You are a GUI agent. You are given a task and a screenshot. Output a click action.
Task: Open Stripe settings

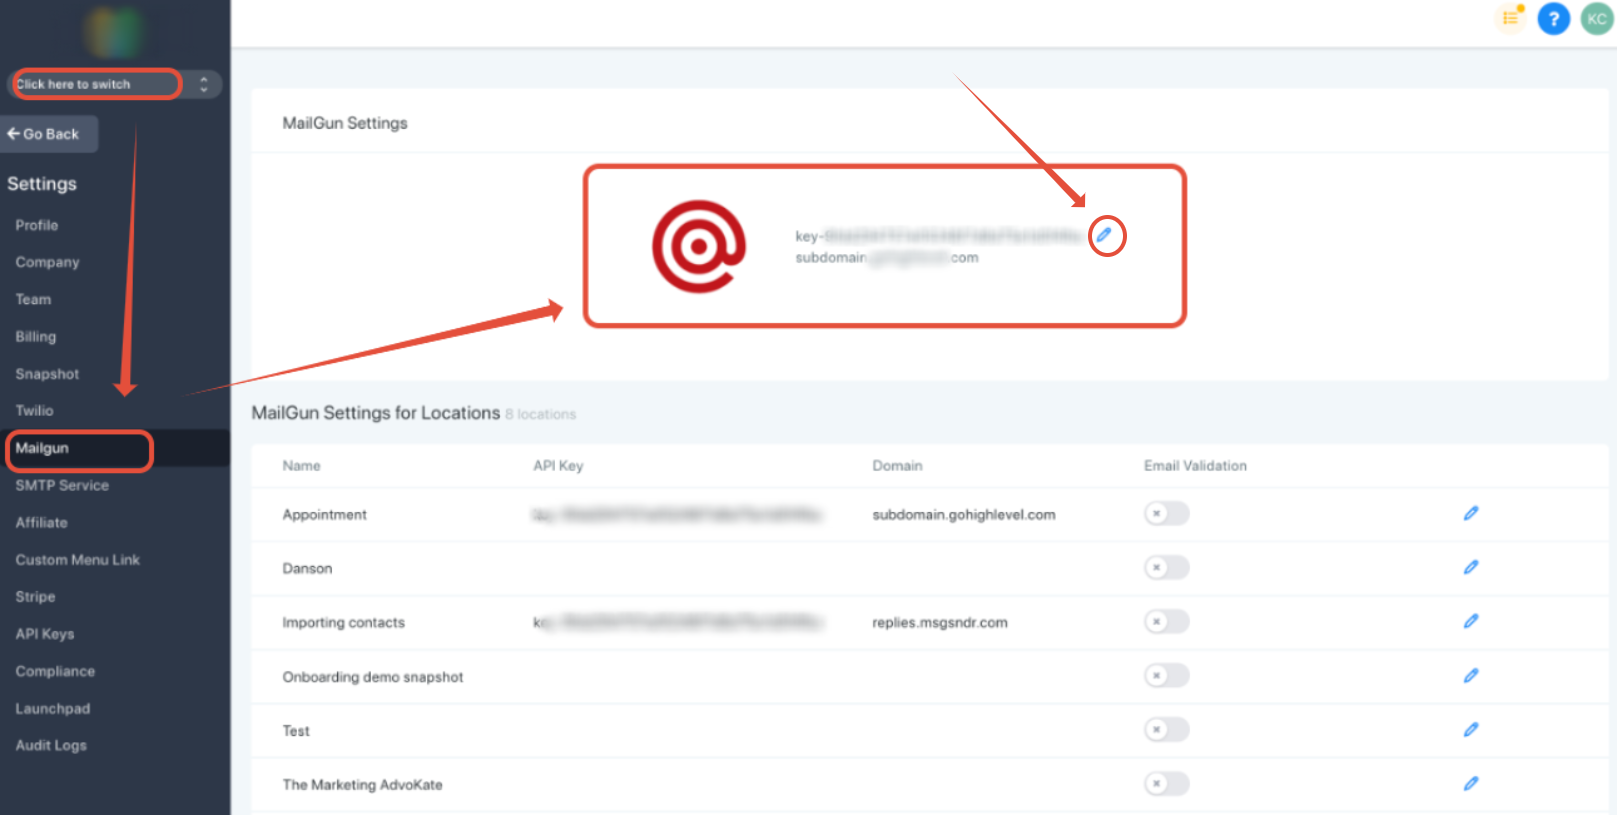[35, 597]
